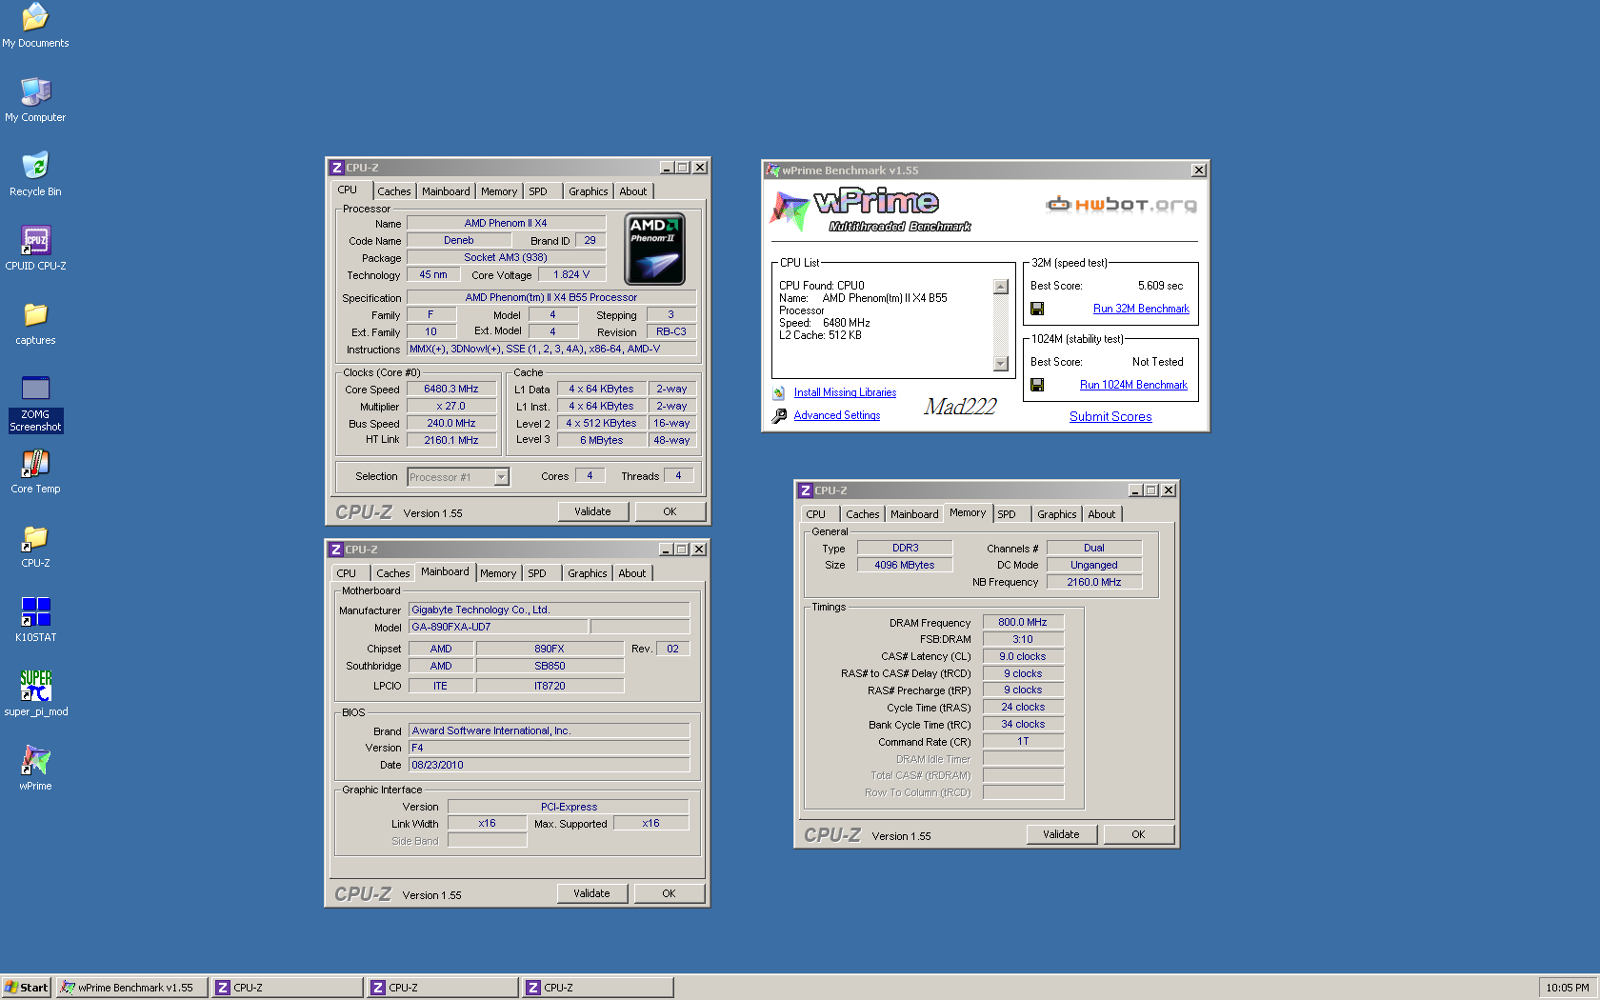The height and width of the screenshot is (1000, 1600).
Task: Switch to Caches tab in top CPU-Z window
Action: pos(394,191)
